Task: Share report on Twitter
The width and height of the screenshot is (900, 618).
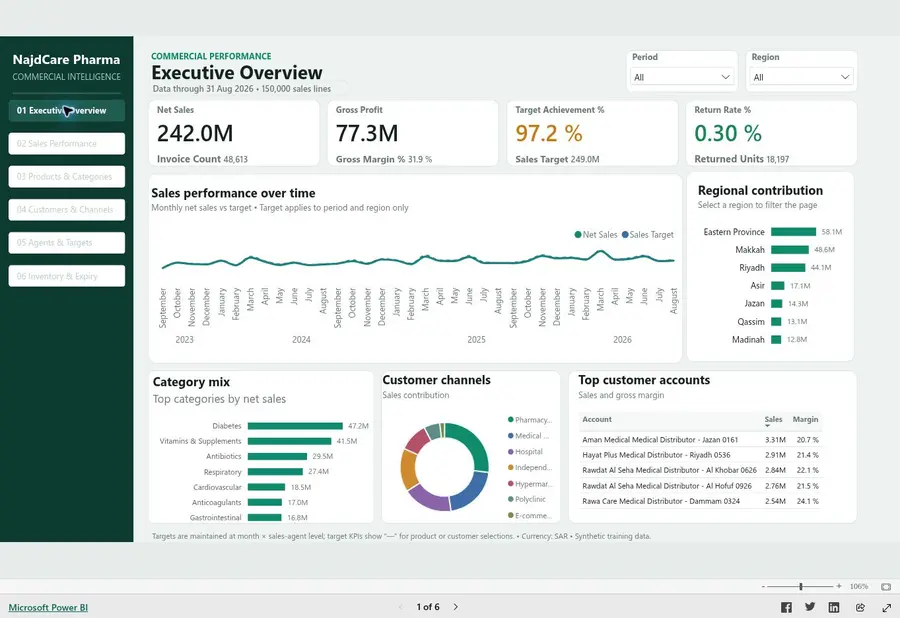Action: 810,607
